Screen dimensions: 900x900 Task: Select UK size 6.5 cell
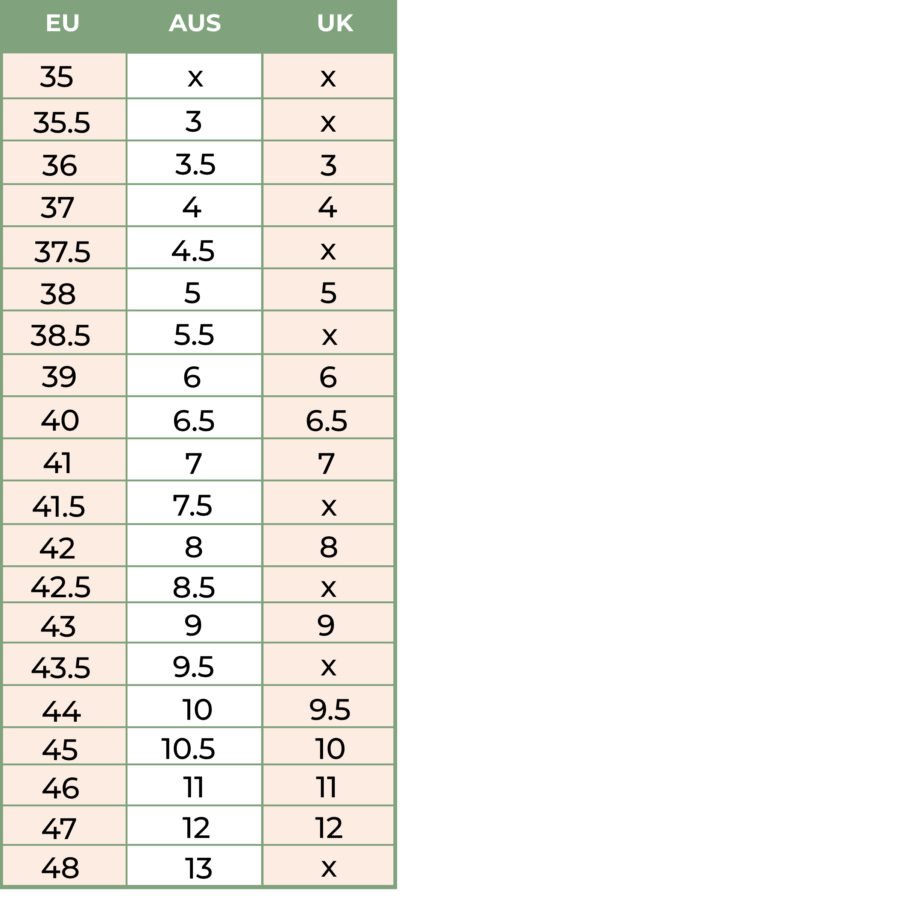(x=327, y=421)
